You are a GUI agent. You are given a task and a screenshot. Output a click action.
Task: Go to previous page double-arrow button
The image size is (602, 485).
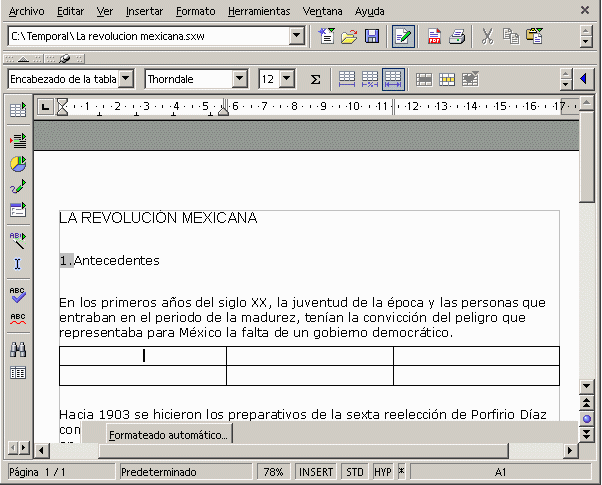click(587, 403)
